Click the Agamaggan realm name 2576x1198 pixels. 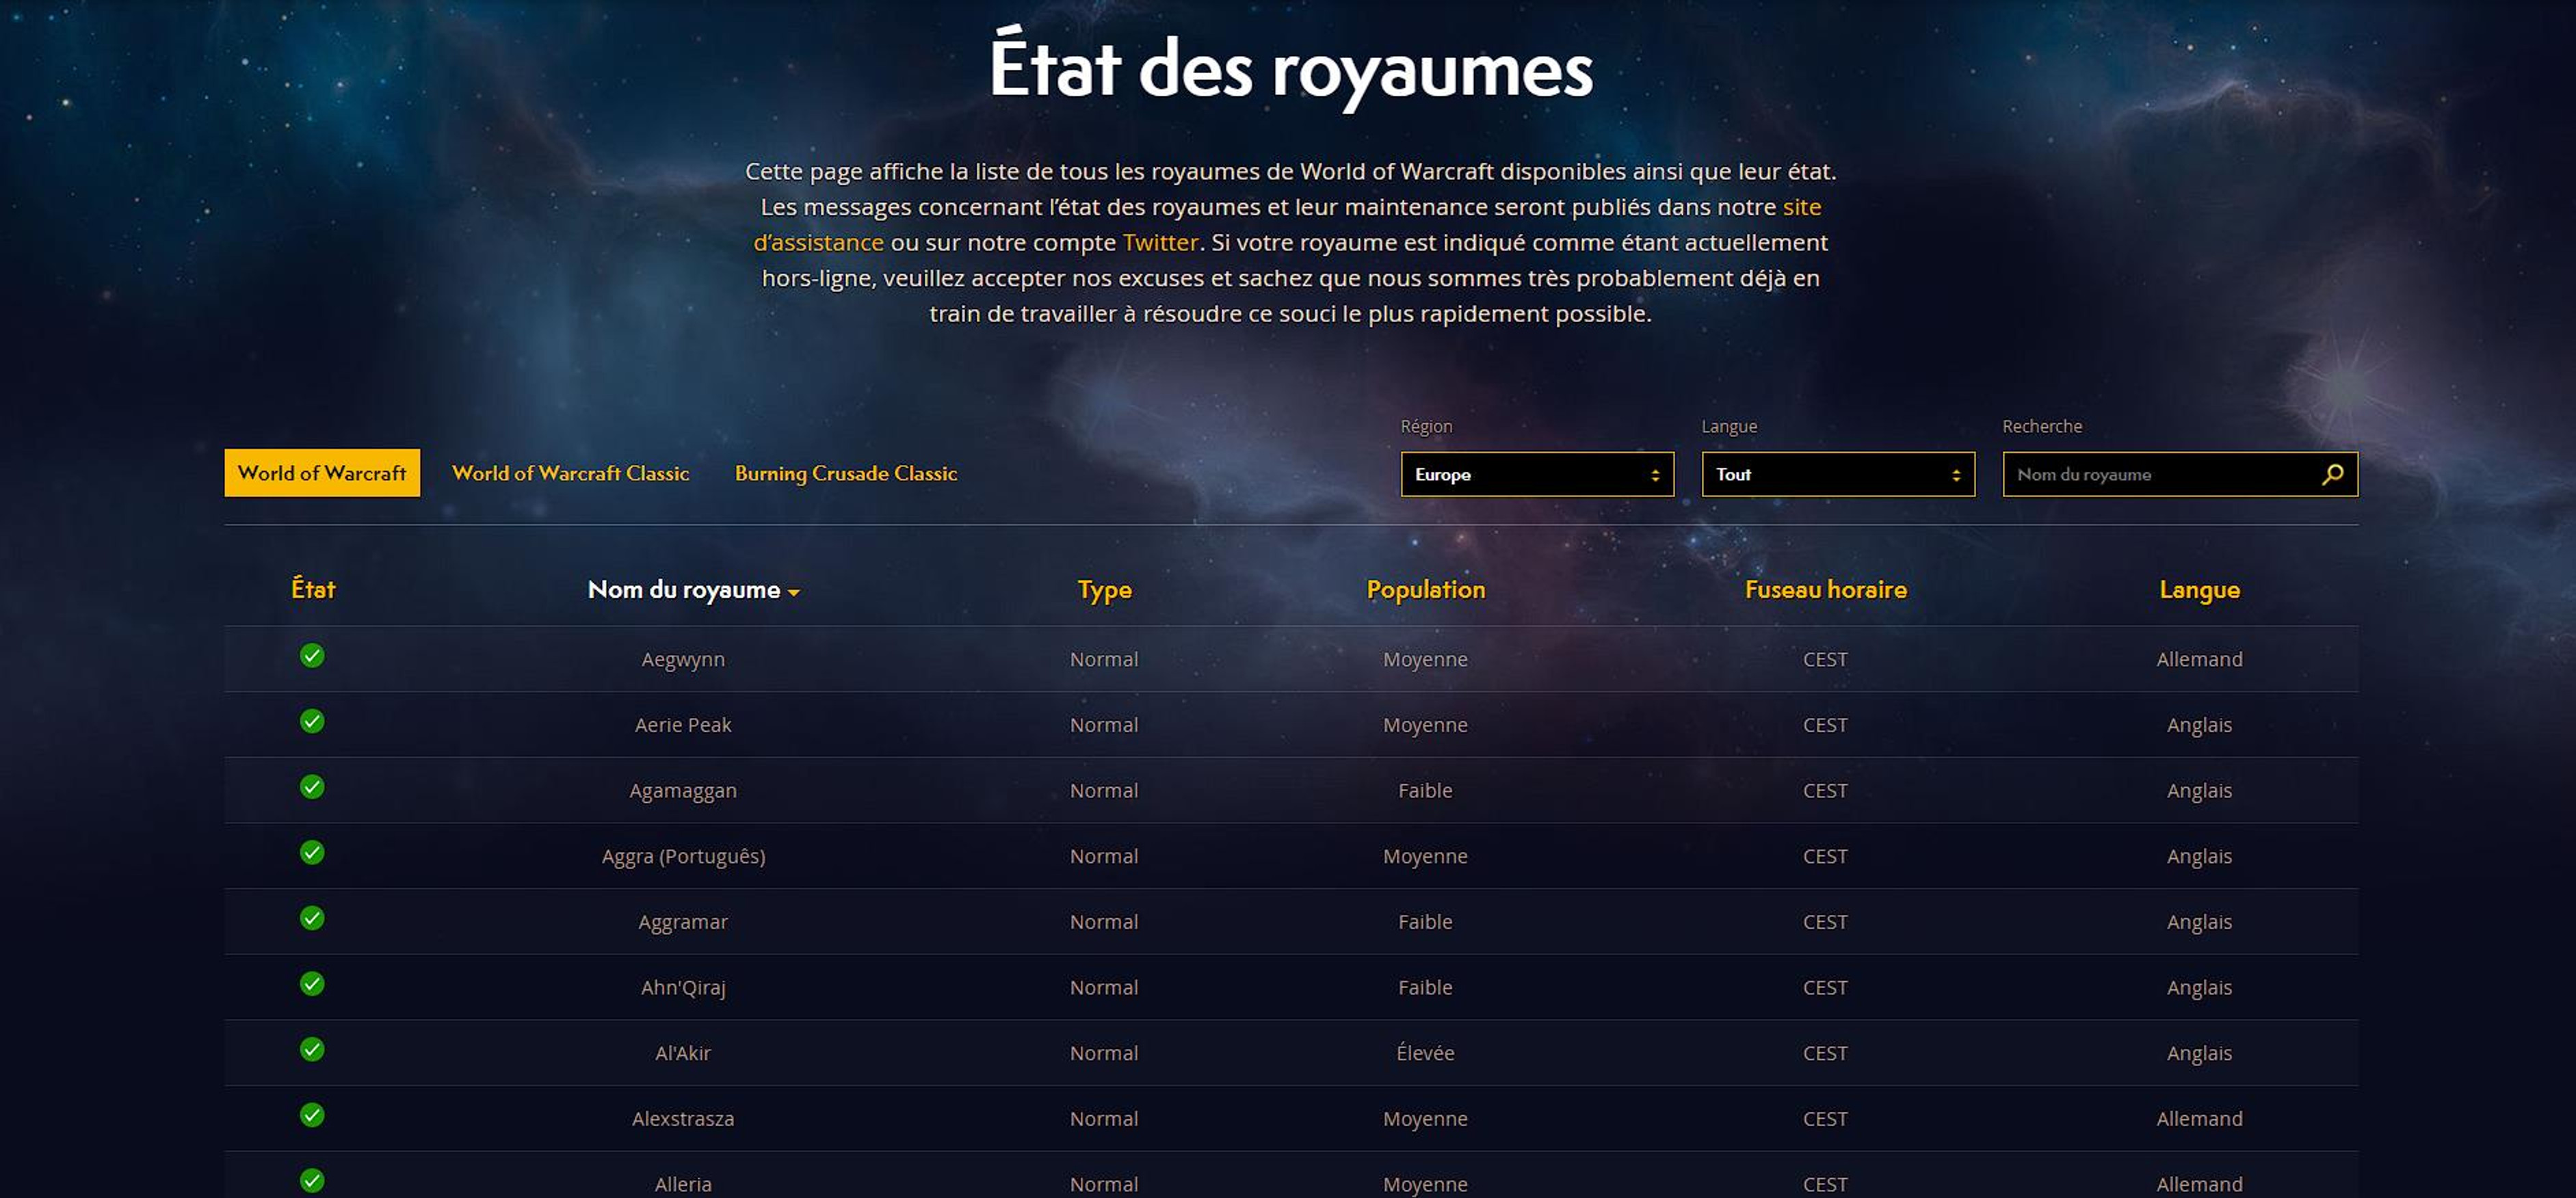click(x=683, y=791)
